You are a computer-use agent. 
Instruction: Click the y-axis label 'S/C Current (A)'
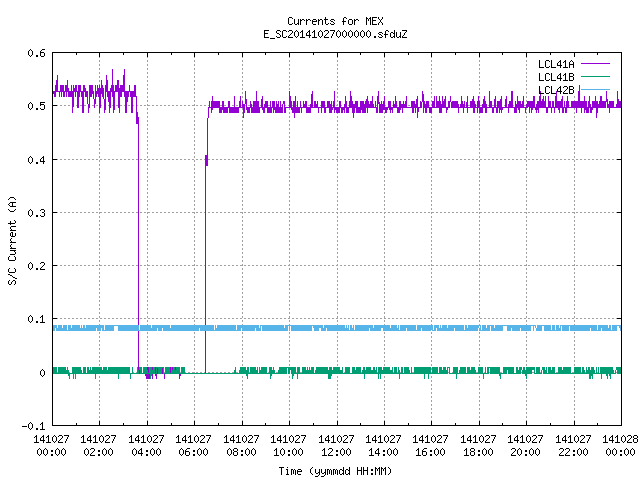tap(12, 240)
